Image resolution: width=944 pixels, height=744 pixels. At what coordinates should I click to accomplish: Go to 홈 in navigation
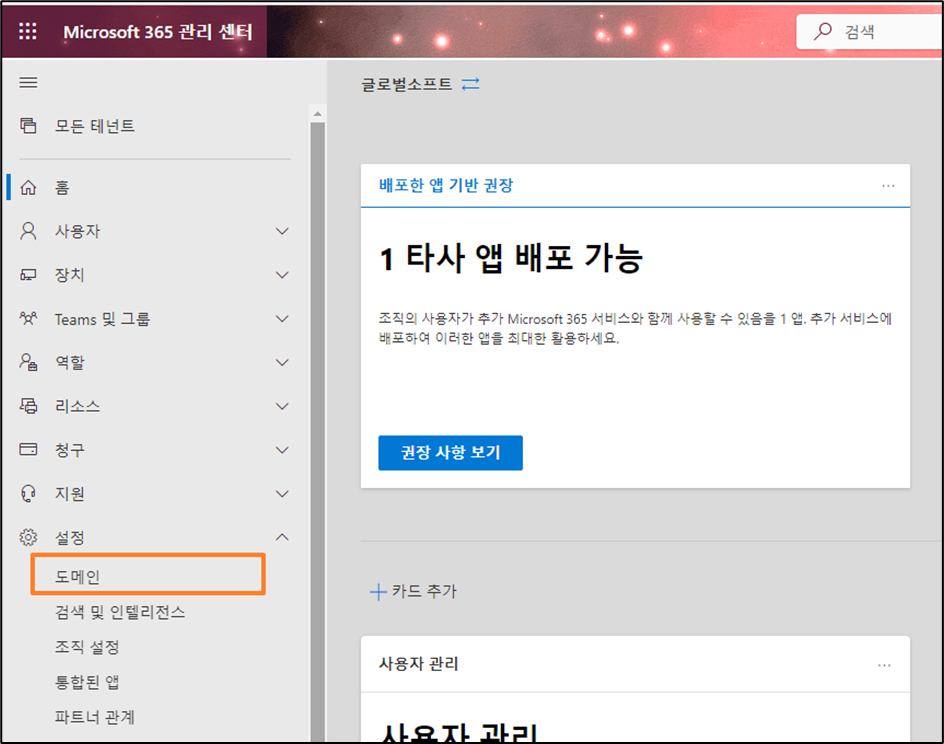pyautogui.click(x=62, y=188)
